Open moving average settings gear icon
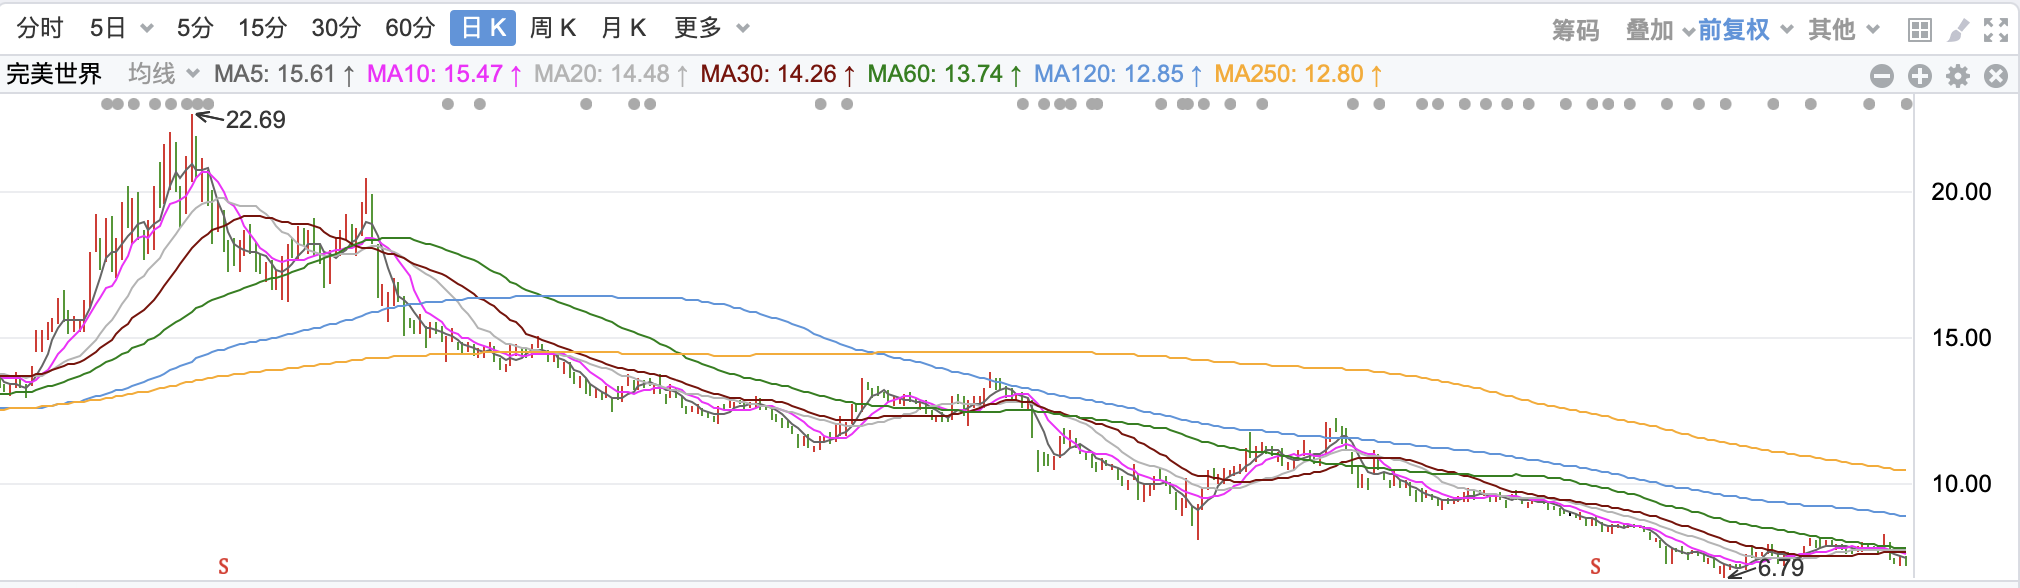This screenshot has height=588, width=2020. tap(1958, 76)
